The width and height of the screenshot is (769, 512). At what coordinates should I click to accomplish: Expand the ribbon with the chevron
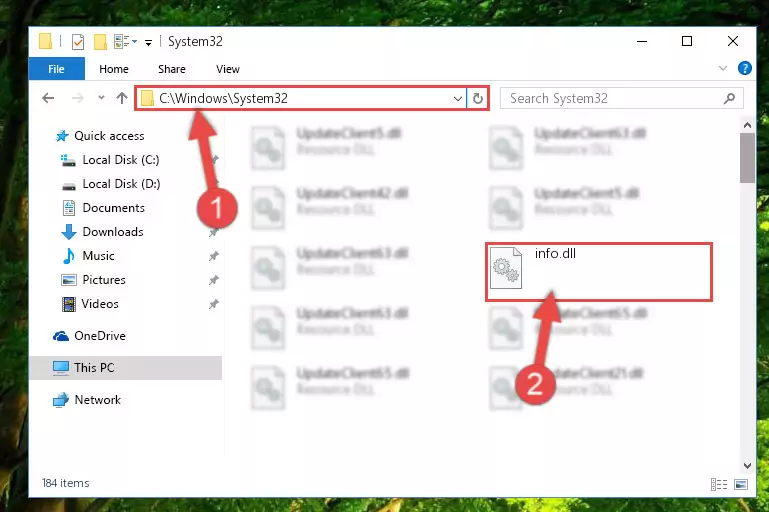pos(722,68)
